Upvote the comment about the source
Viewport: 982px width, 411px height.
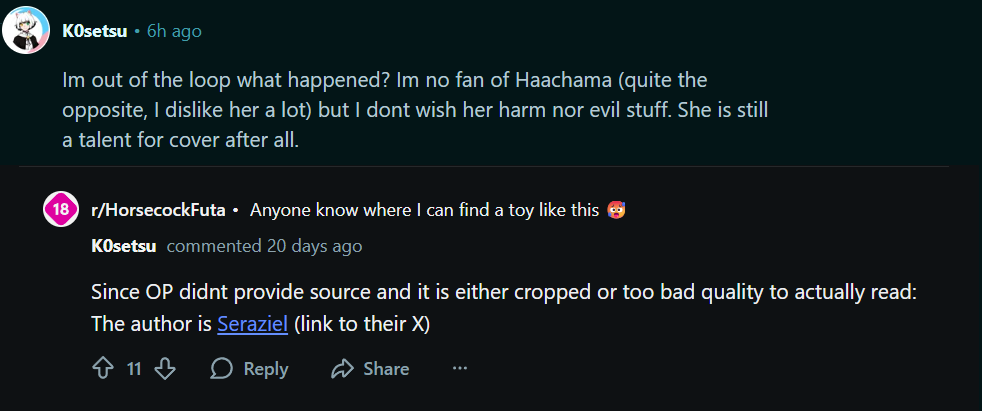103,369
